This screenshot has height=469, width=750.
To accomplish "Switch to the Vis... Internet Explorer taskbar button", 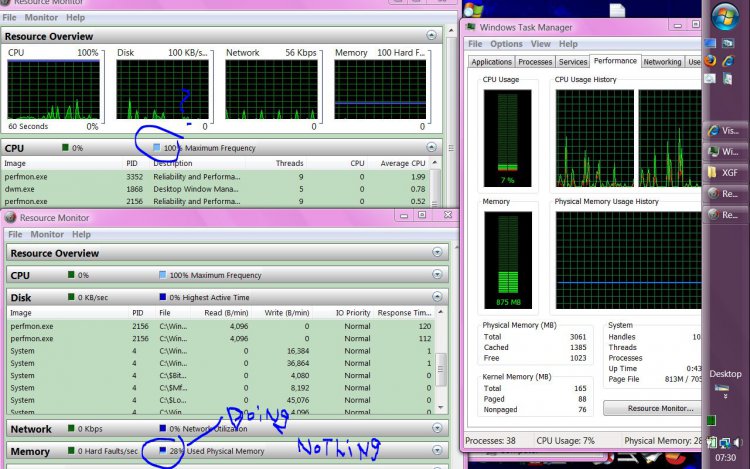I will (725, 131).
